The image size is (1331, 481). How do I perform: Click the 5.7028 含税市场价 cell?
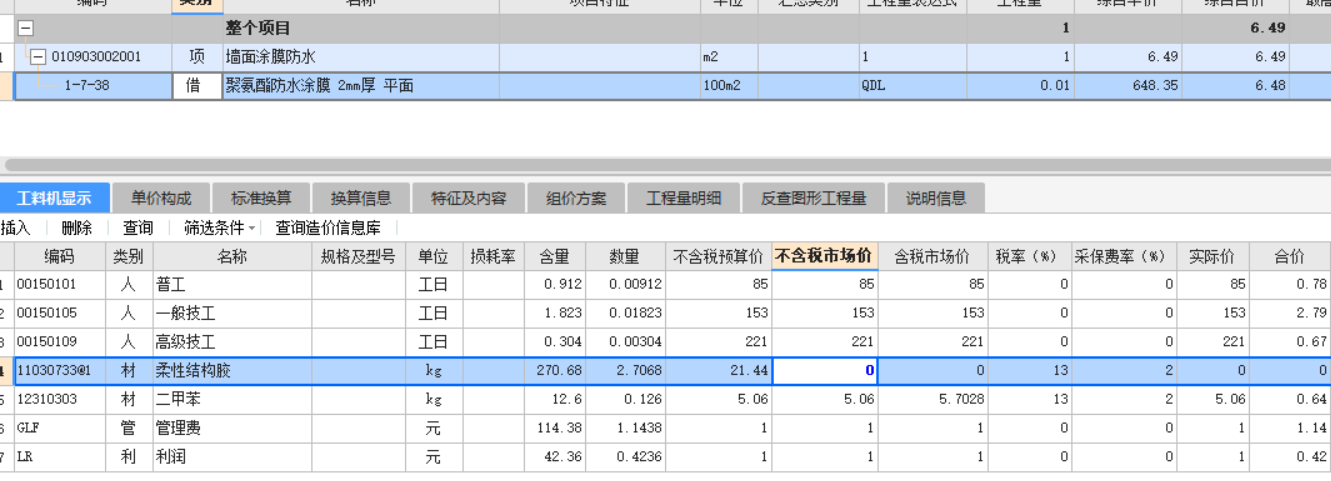point(932,400)
